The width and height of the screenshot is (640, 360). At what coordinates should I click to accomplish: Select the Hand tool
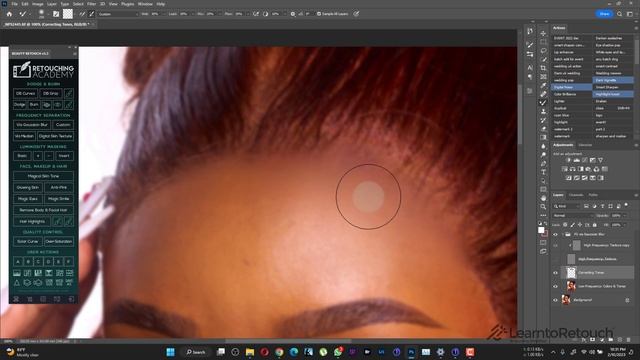(543, 198)
